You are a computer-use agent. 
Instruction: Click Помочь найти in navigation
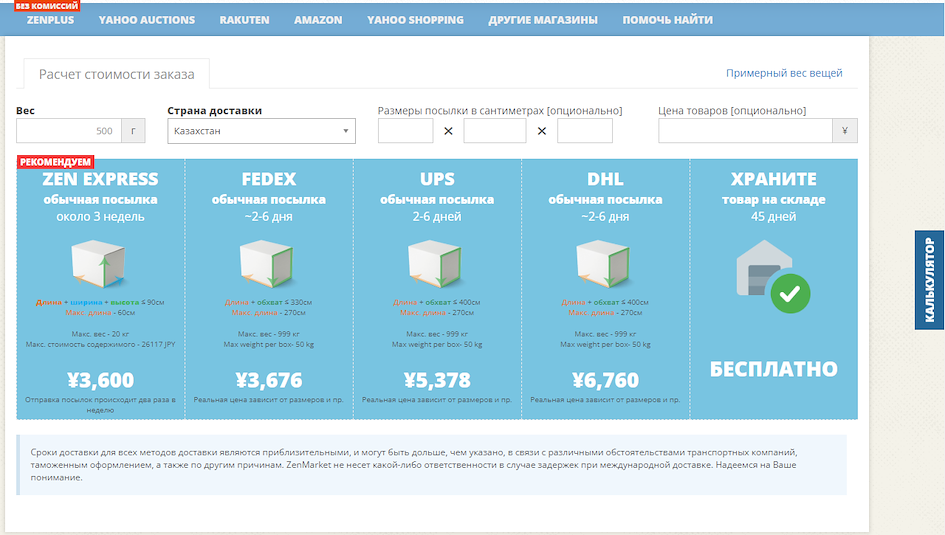click(667, 20)
